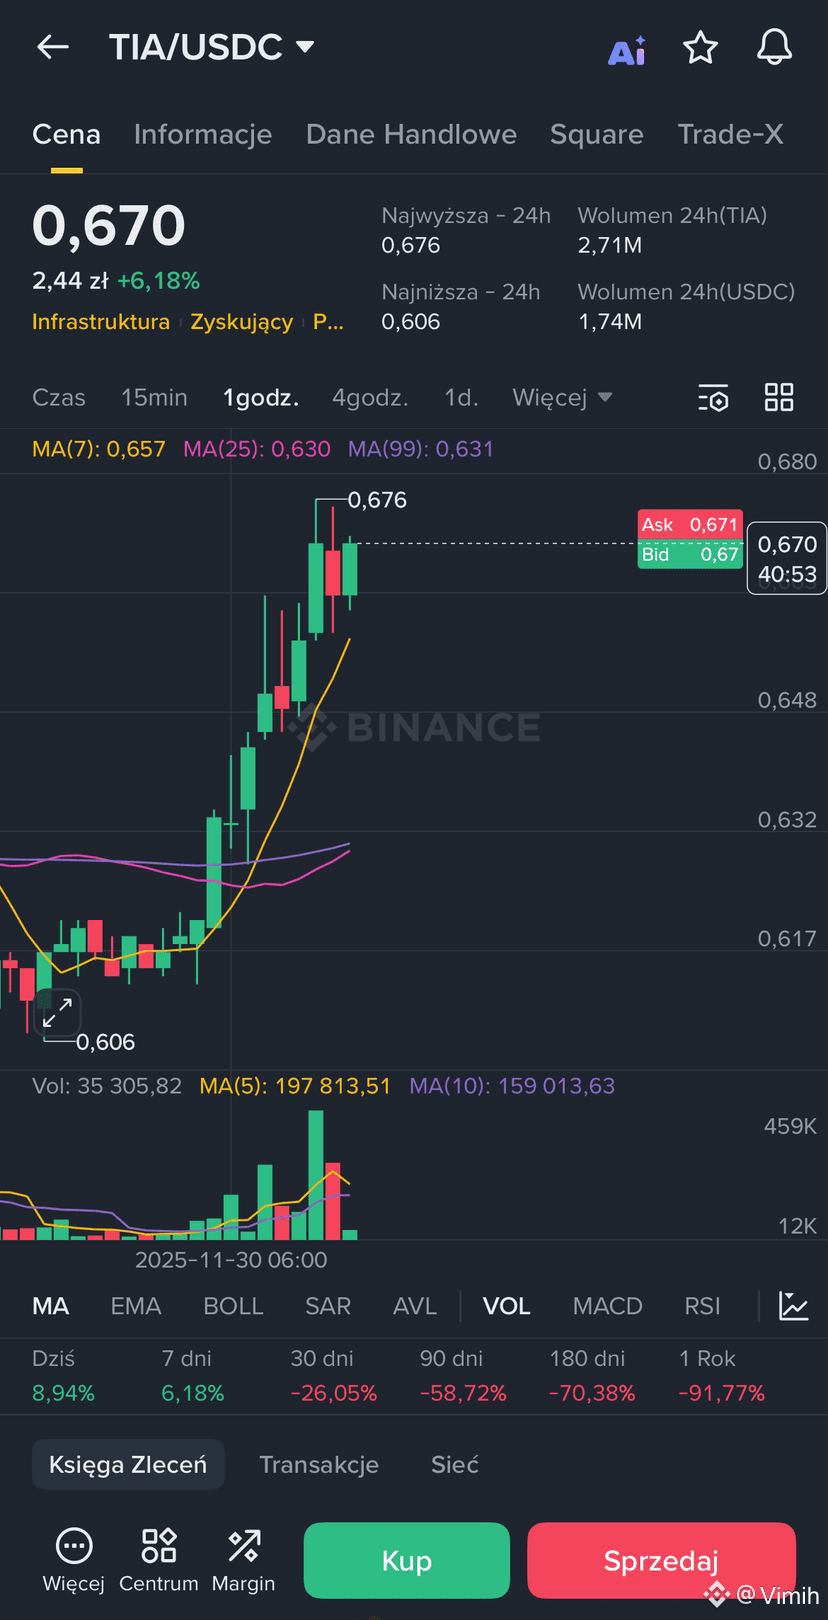Tap the truncated P... tag
This screenshot has width=828, height=1620.
(328, 322)
